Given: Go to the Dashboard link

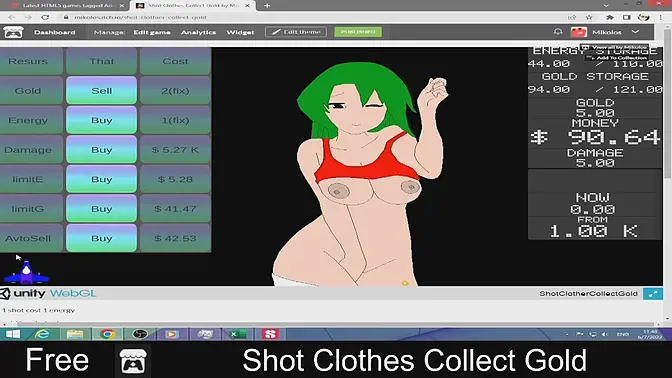Looking at the screenshot, I should pyautogui.click(x=54, y=32).
